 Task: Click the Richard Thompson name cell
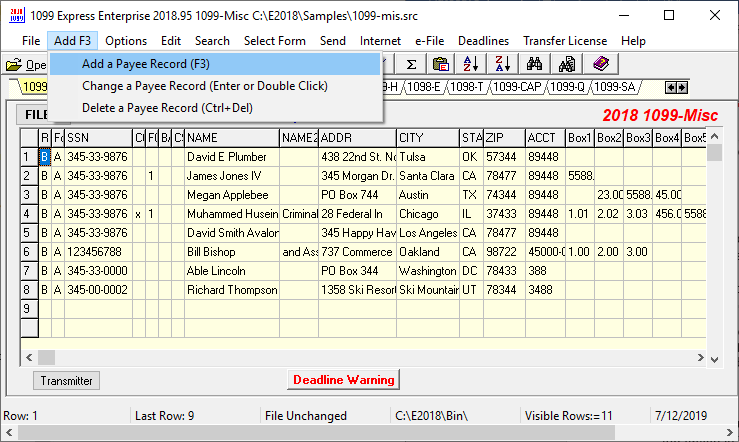(x=232, y=290)
